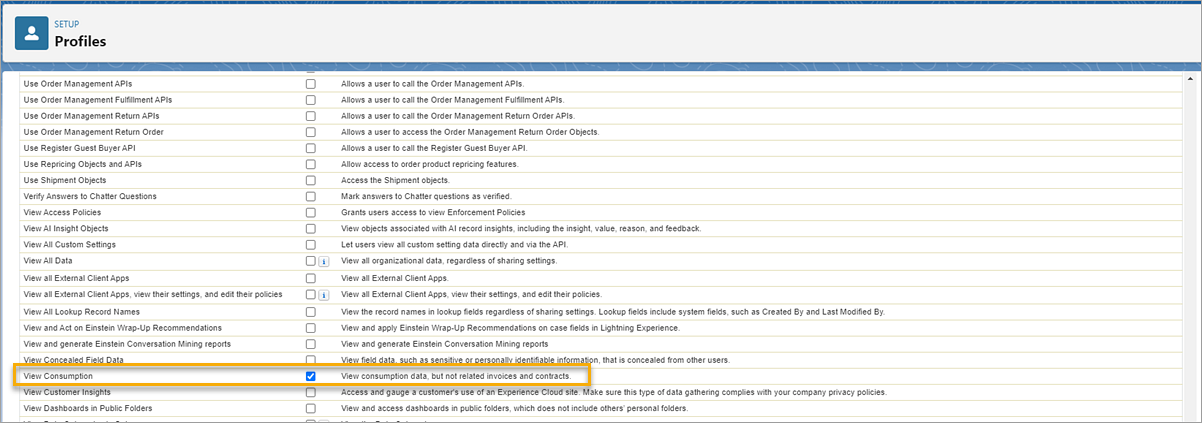Check the View Customer Insights box
The height and width of the screenshot is (423, 1202).
click(x=310, y=392)
